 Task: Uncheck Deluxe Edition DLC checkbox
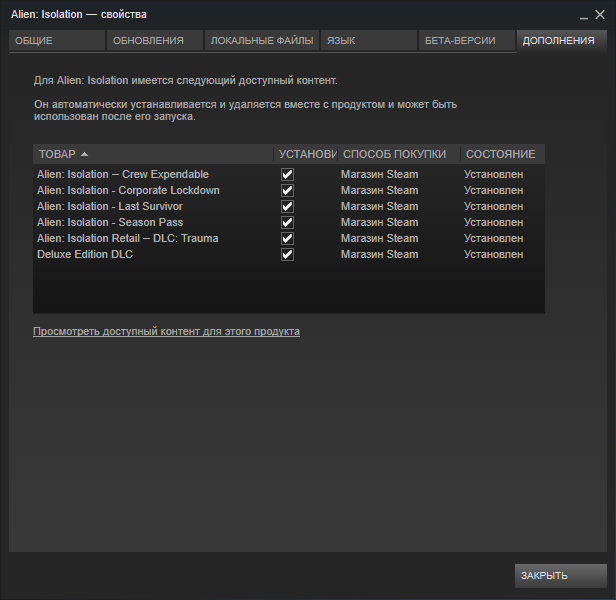[x=287, y=255]
